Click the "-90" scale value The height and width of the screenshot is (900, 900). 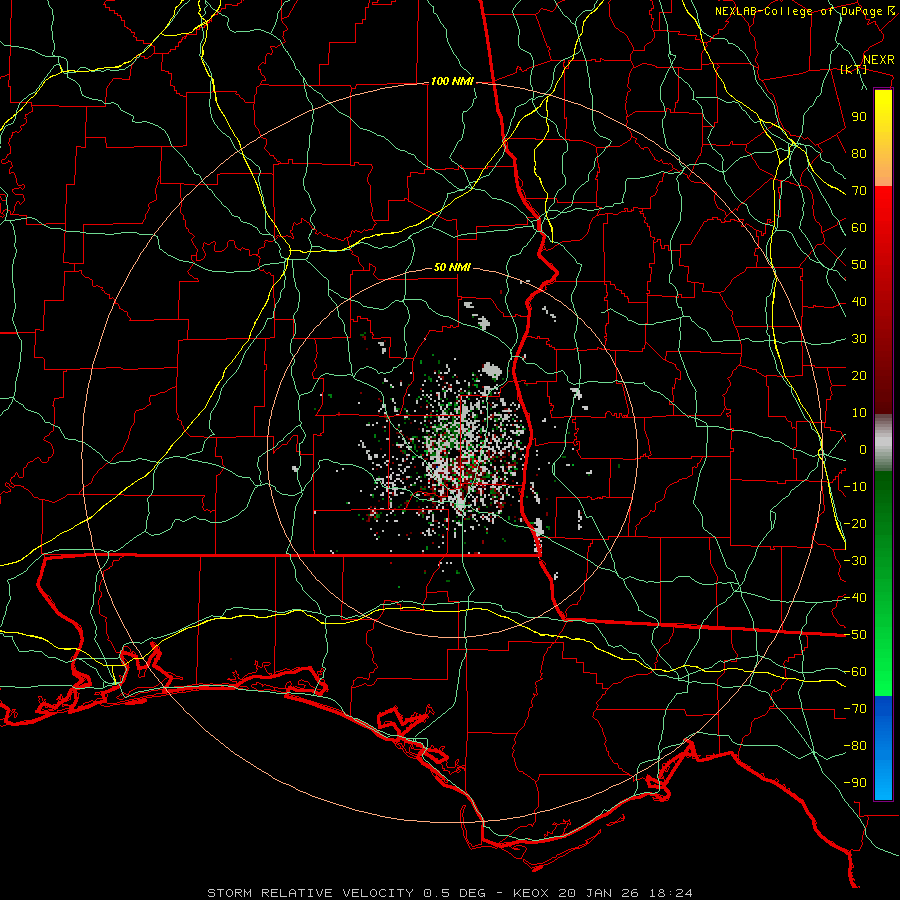pyautogui.click(x=855, y=783)
